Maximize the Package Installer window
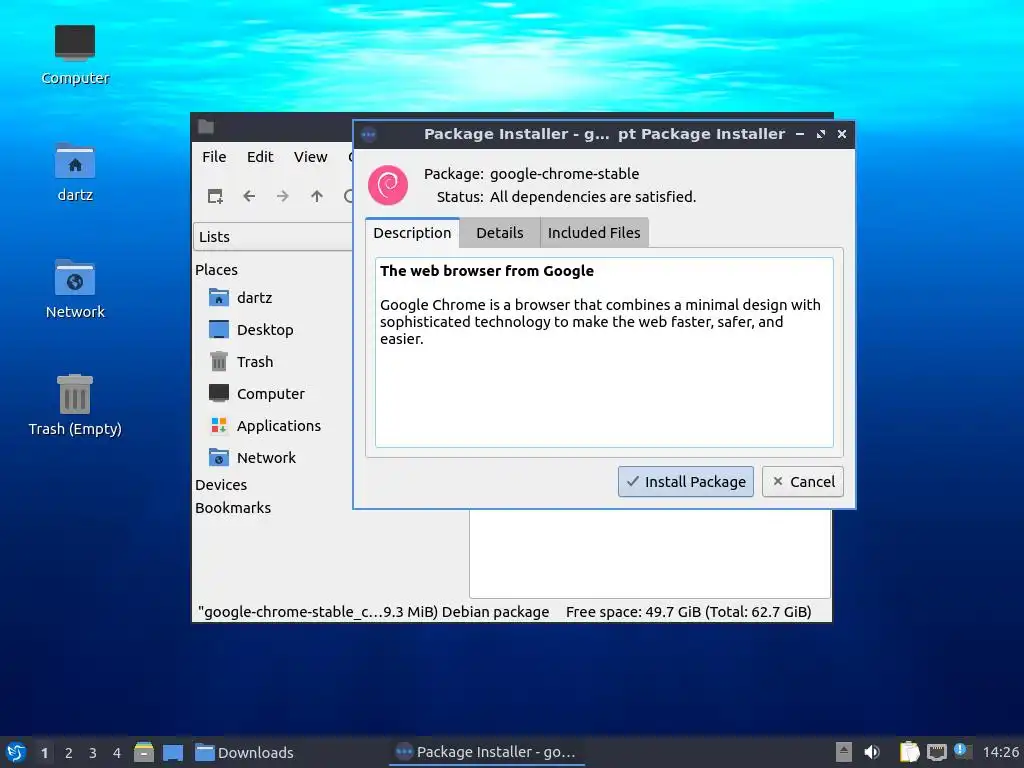Screen dimensions: 1024x768 pyautogui.click(x=821, y=134)
